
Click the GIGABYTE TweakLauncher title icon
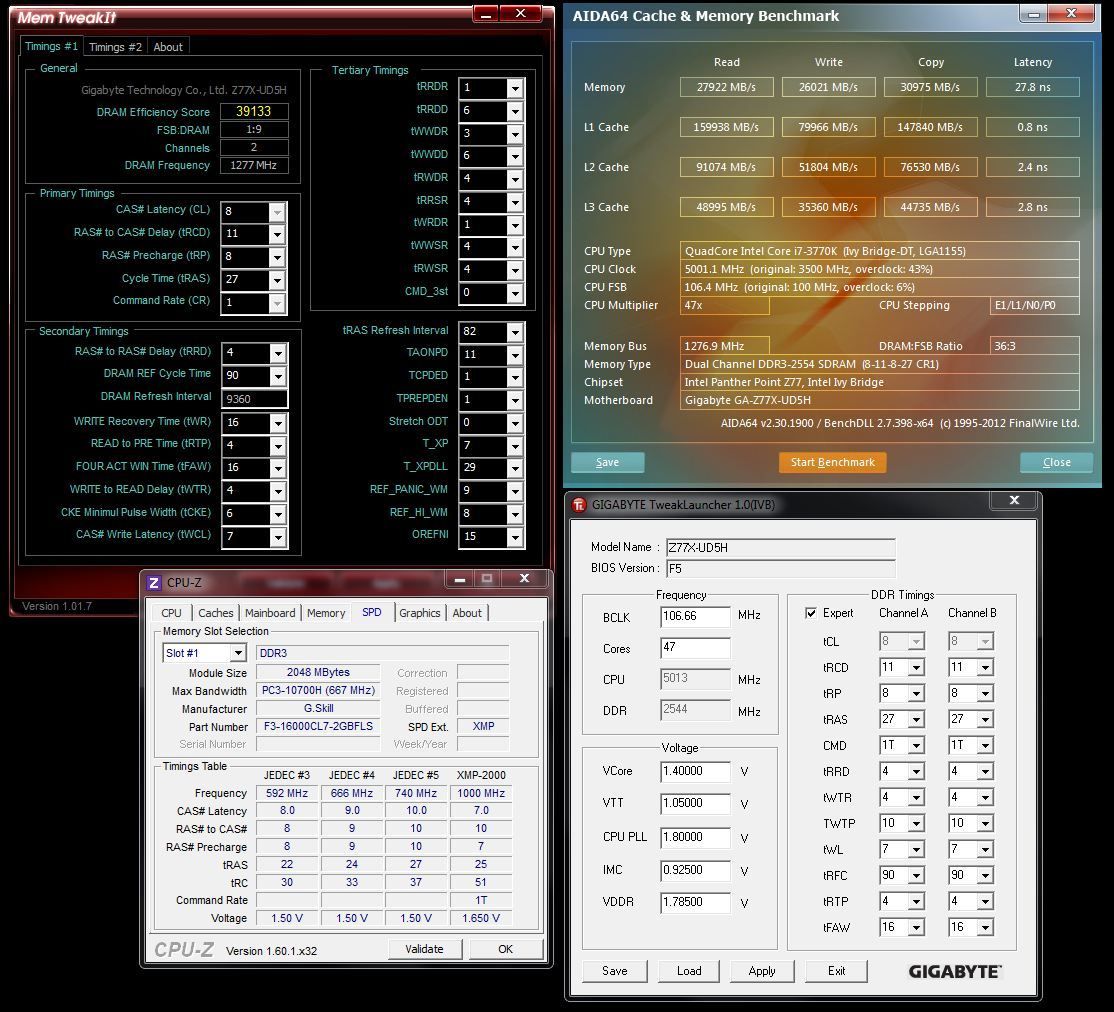579,504
